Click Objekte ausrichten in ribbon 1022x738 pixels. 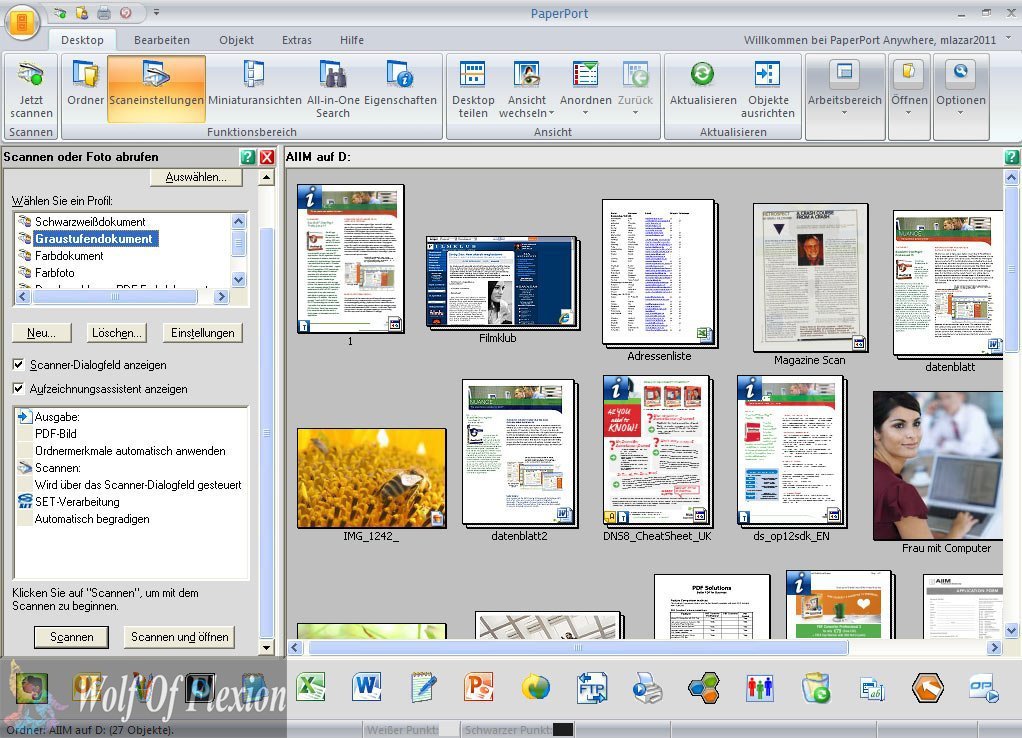tap(768, 89)
